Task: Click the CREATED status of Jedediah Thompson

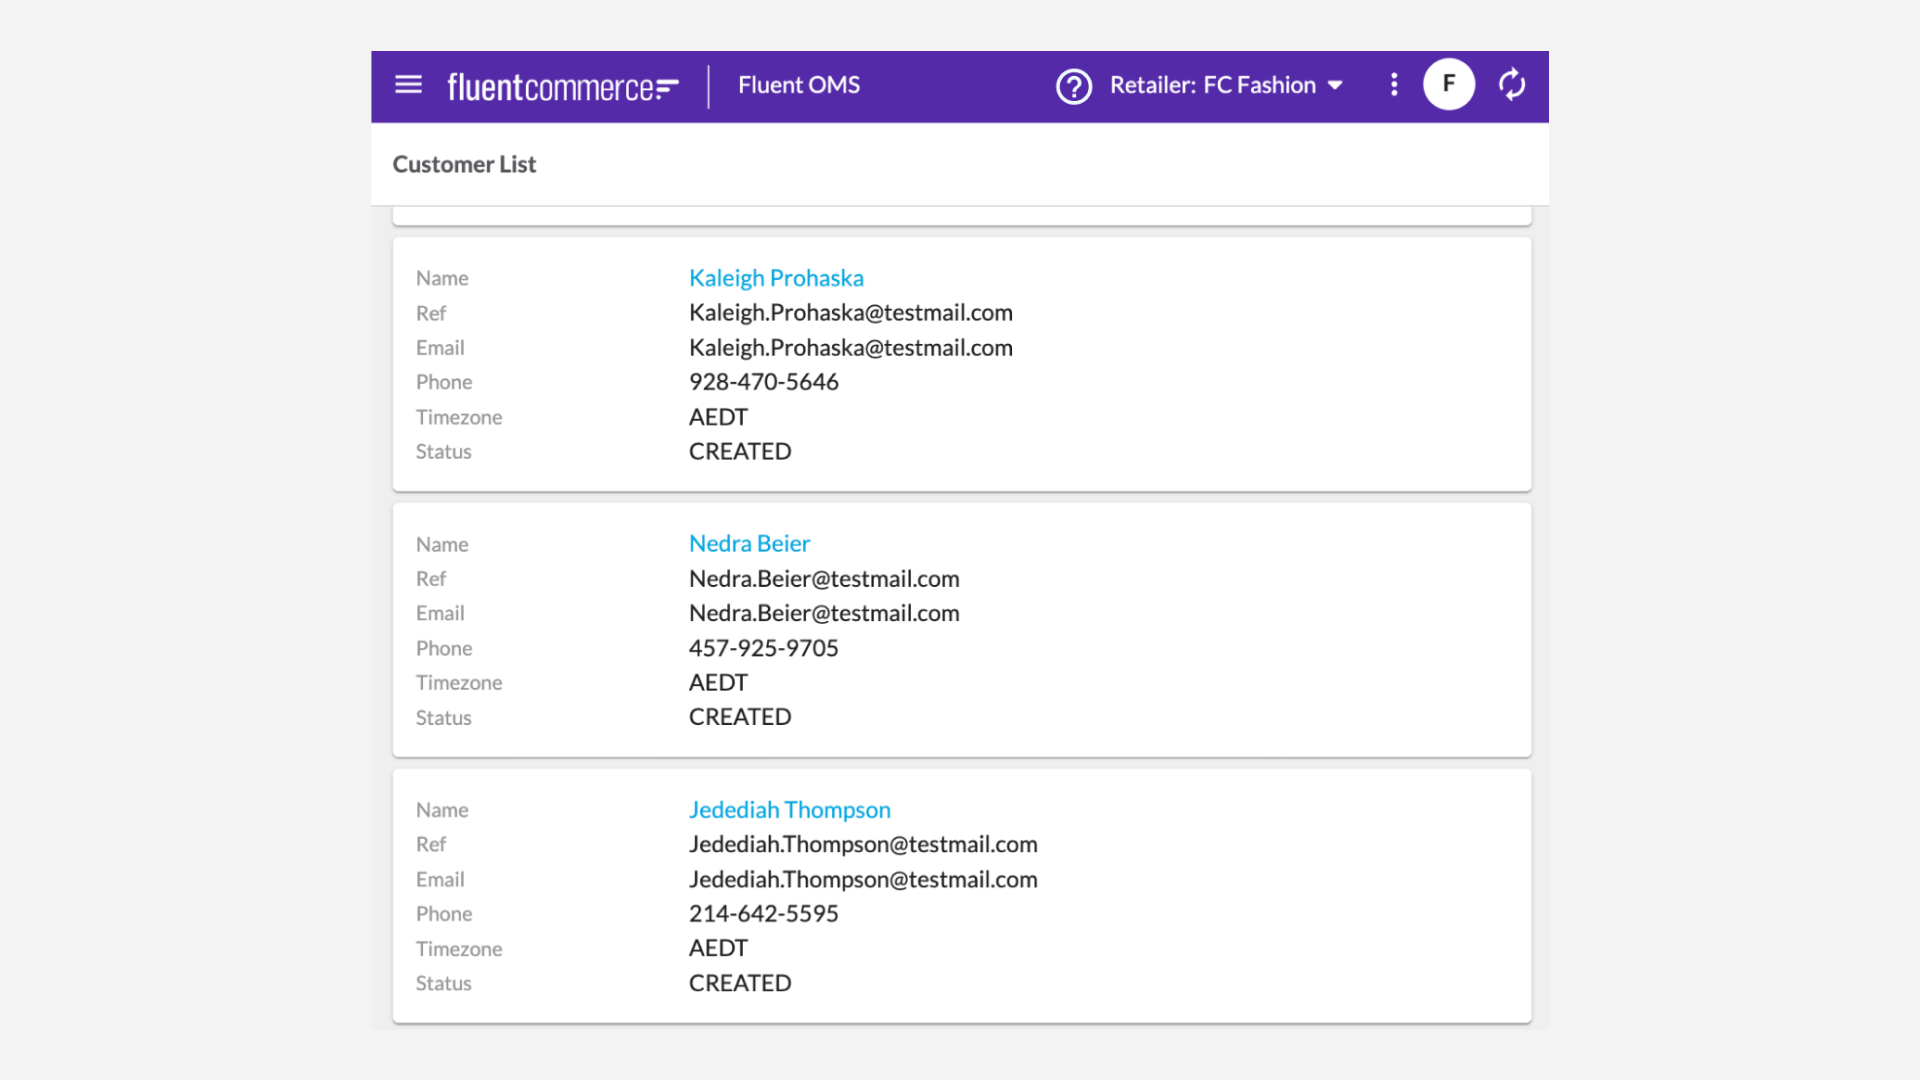Action: coord(740,983)
